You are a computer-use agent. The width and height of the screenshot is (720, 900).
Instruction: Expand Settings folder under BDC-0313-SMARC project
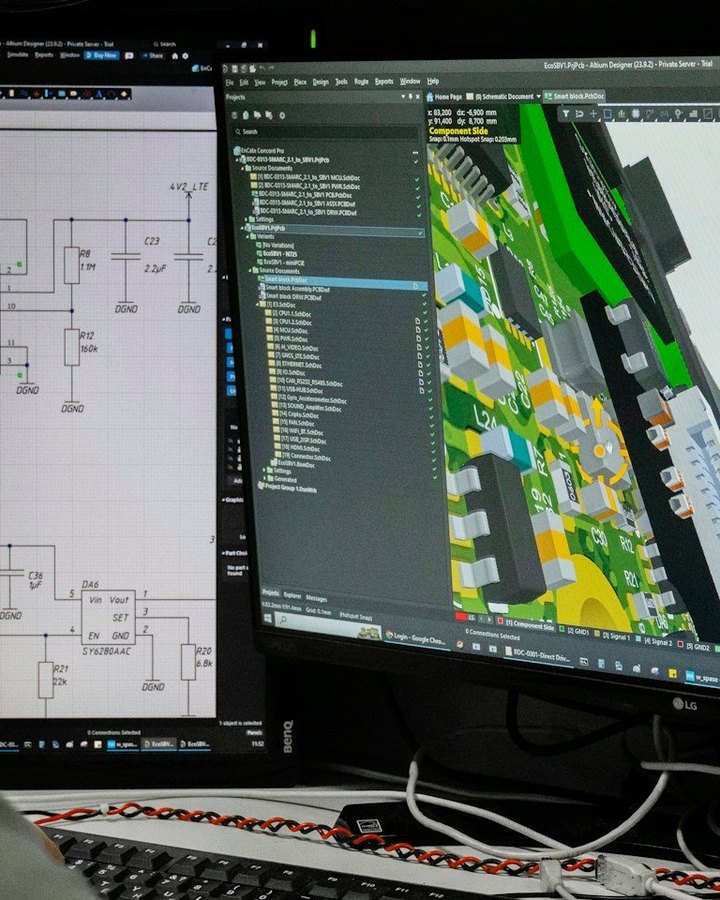tap(247, 219)
